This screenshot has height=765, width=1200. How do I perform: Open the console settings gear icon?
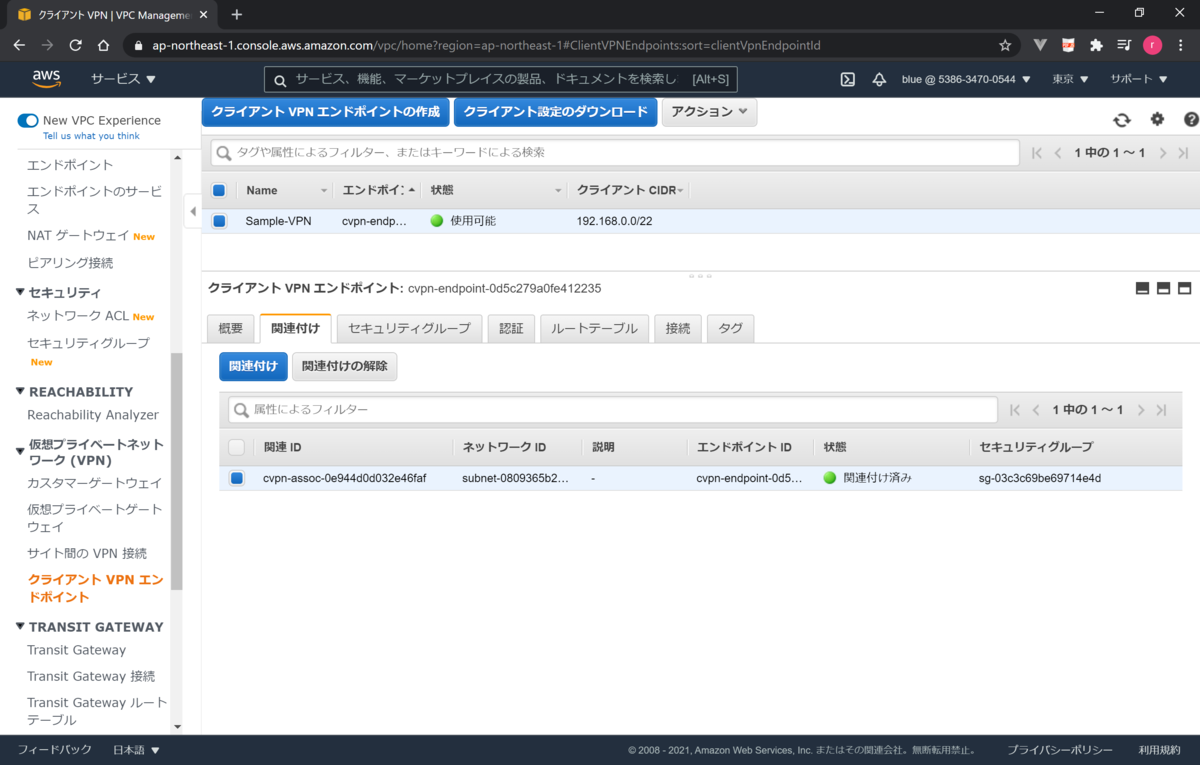pos(1157,119)
